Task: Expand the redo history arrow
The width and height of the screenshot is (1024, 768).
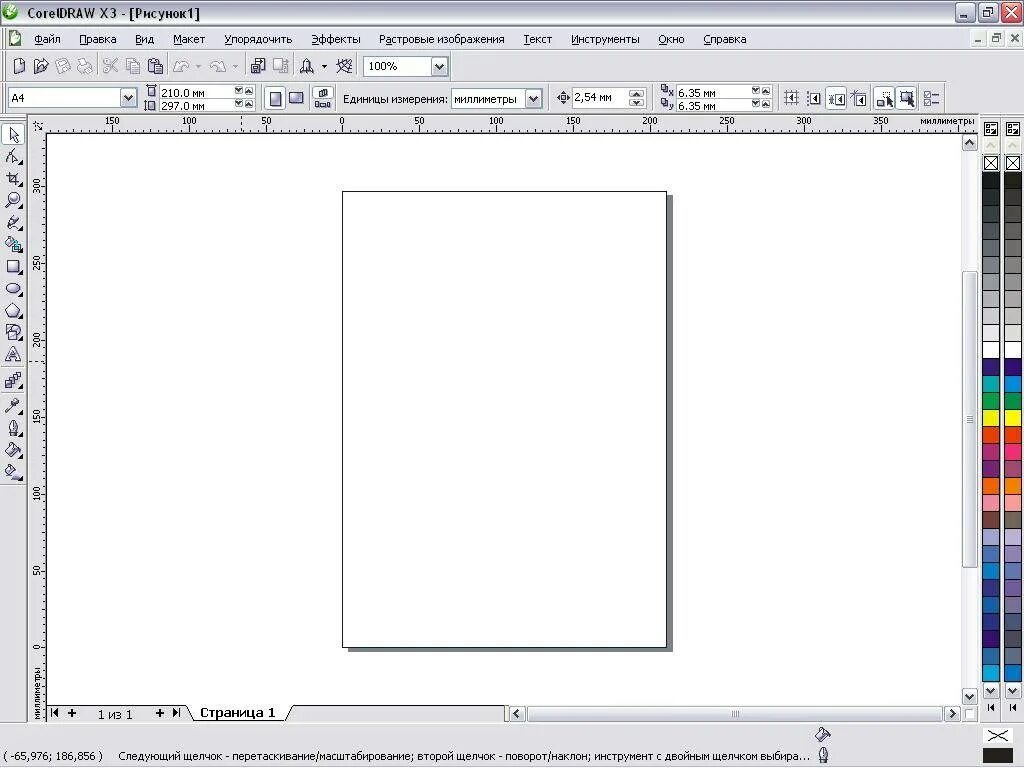Action: click(235, 66)
